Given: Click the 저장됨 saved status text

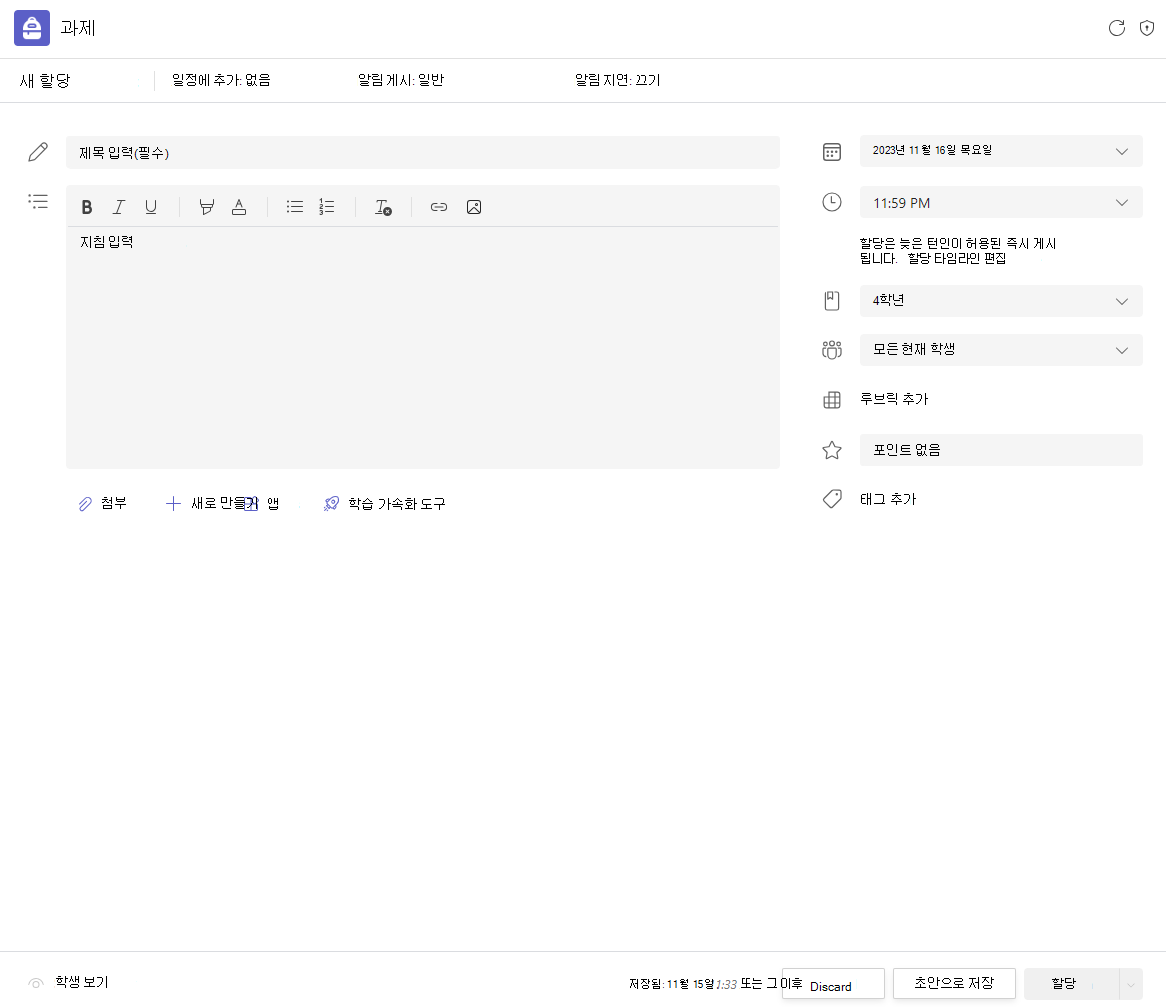Looking at the screenshot, I should [715, 984].
